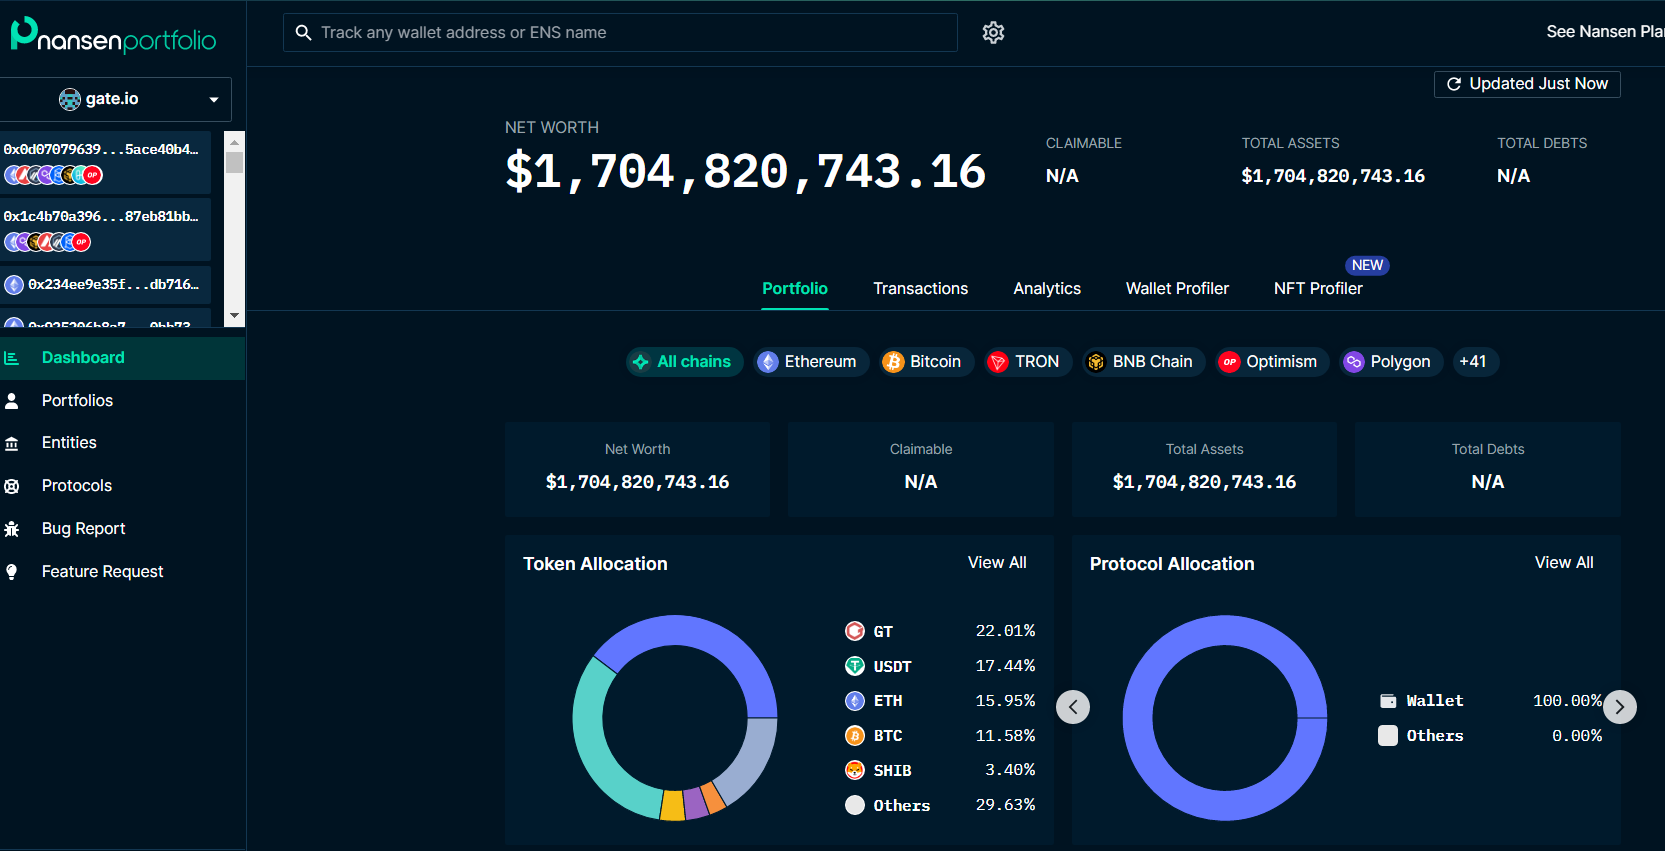Go to next allocation card arrow
This screenshot has height=851, width=1665.
coord(1619,707)
